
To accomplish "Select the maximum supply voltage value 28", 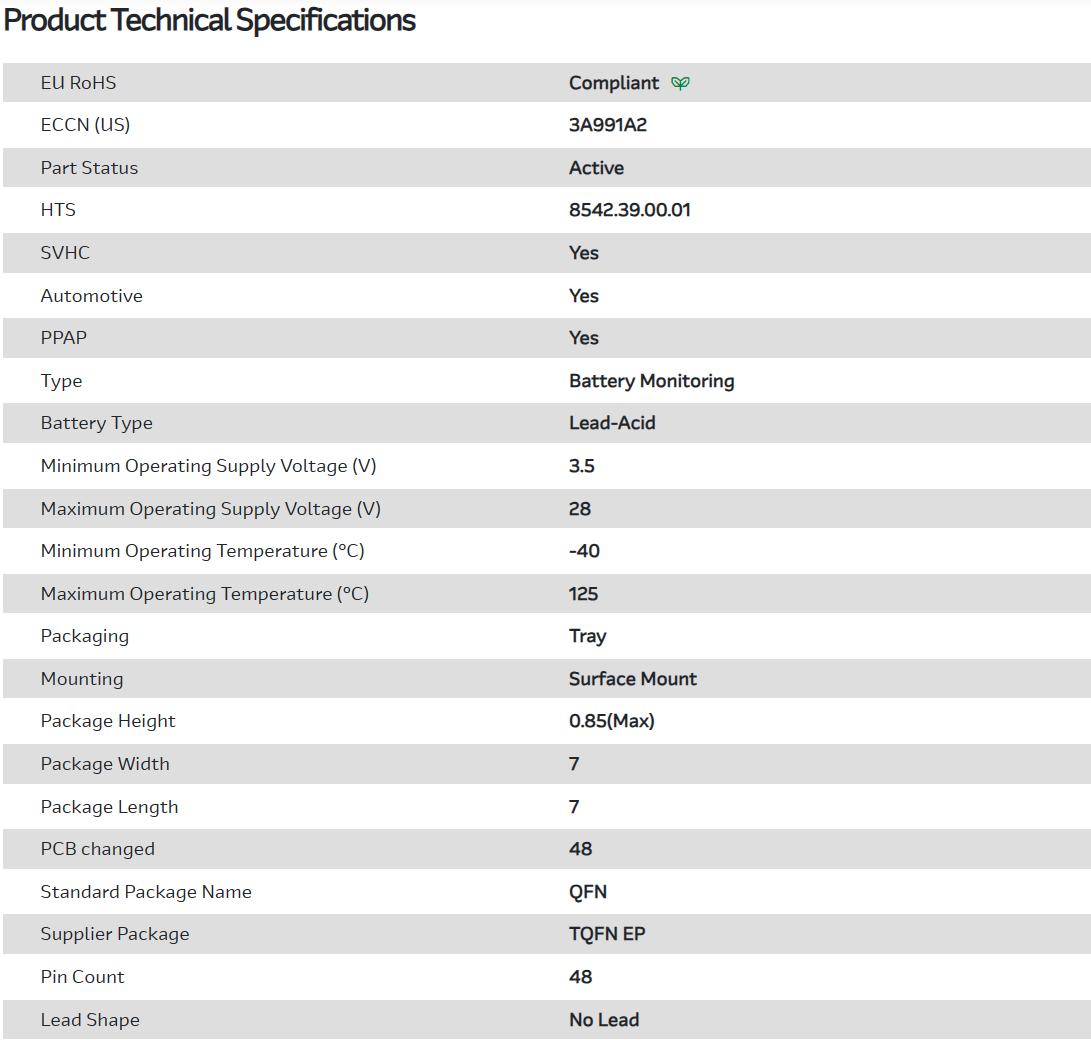I will coord(580,509).
